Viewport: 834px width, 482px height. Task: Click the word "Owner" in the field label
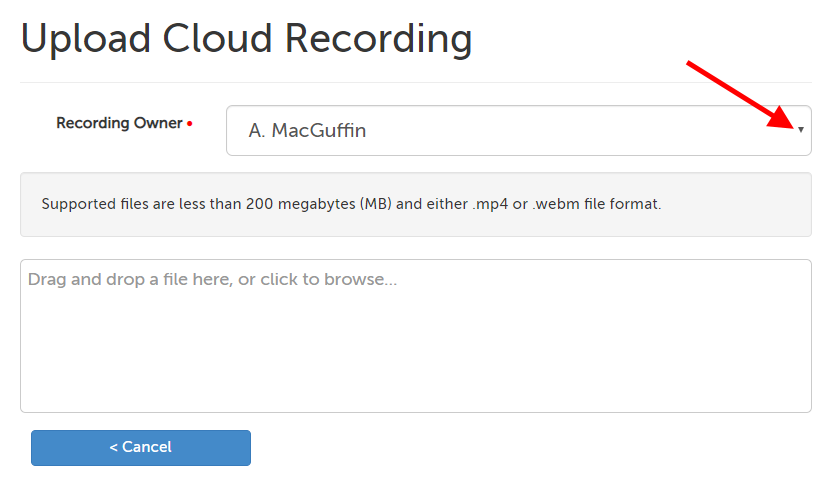(x=158, y=123)
